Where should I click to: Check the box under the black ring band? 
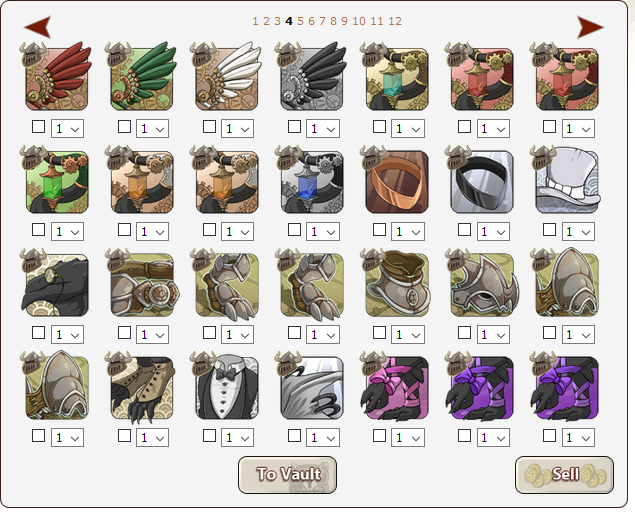(x=464, y=230)
